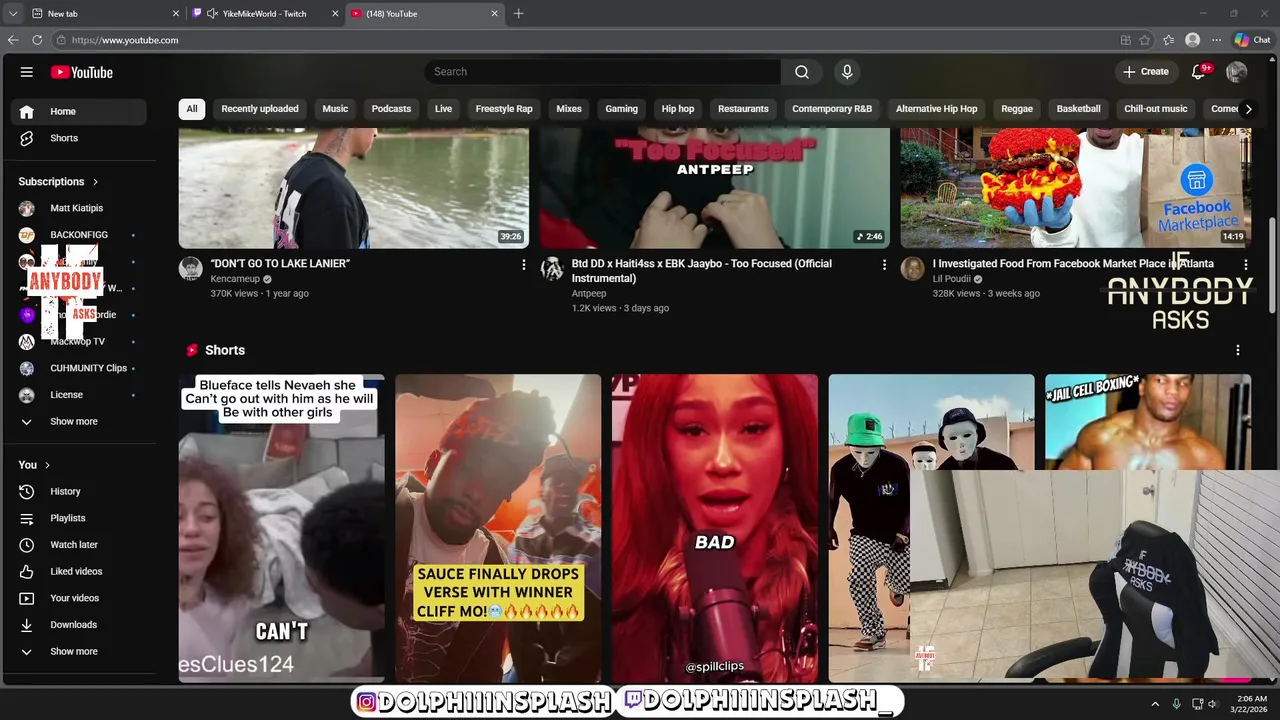The height and width of the screenshot is (720, 1280).
Task: Select the All filter chip
Action: pyautogui.click(x=192, y=109)
